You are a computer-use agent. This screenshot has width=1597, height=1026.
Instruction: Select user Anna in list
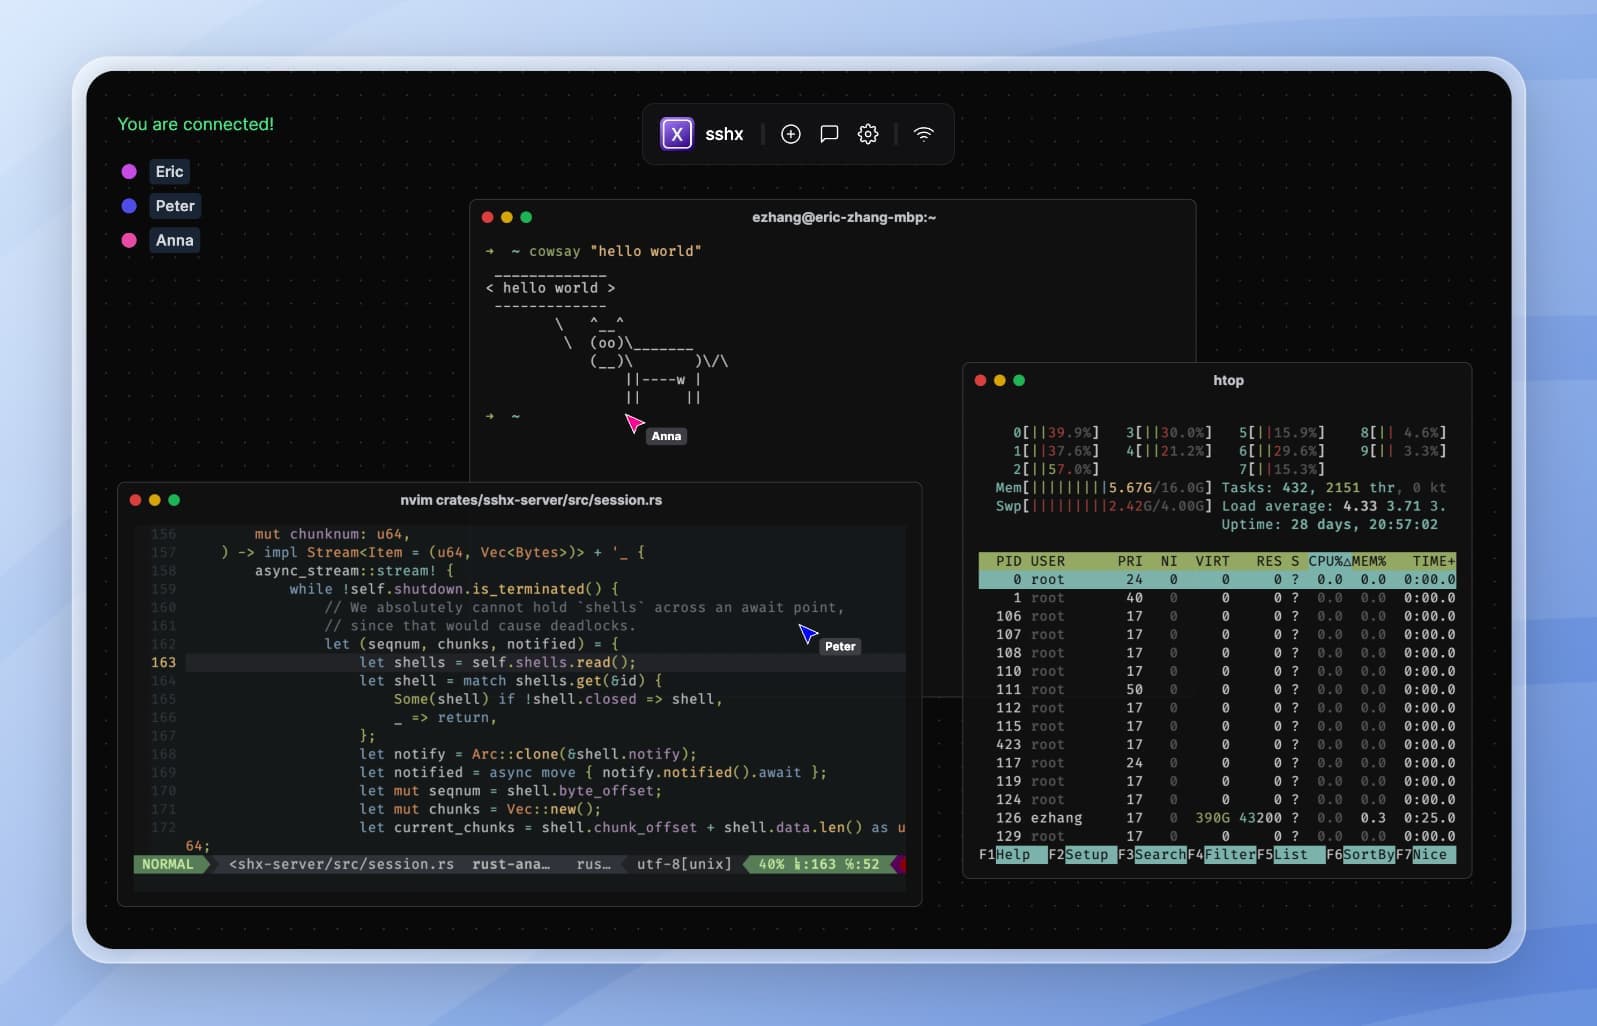click(x=174, y=240)
